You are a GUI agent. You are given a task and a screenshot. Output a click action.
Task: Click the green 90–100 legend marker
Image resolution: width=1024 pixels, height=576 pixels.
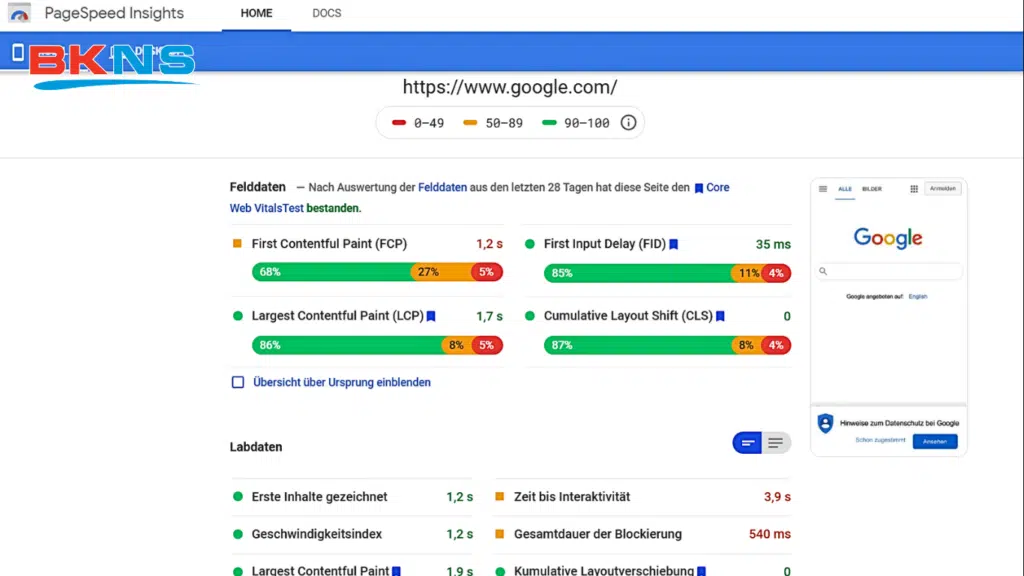[x=549, y=122]
